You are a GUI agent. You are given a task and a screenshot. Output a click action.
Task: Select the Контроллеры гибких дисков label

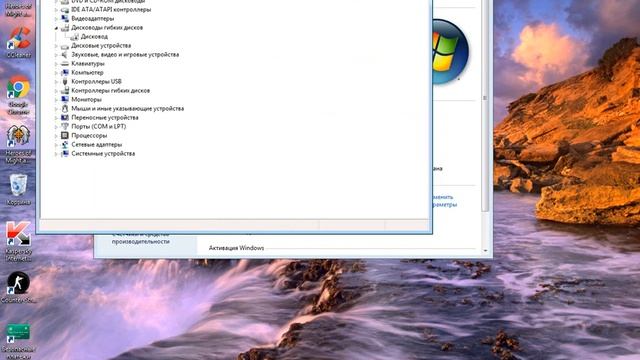click(x=111, y=91)
